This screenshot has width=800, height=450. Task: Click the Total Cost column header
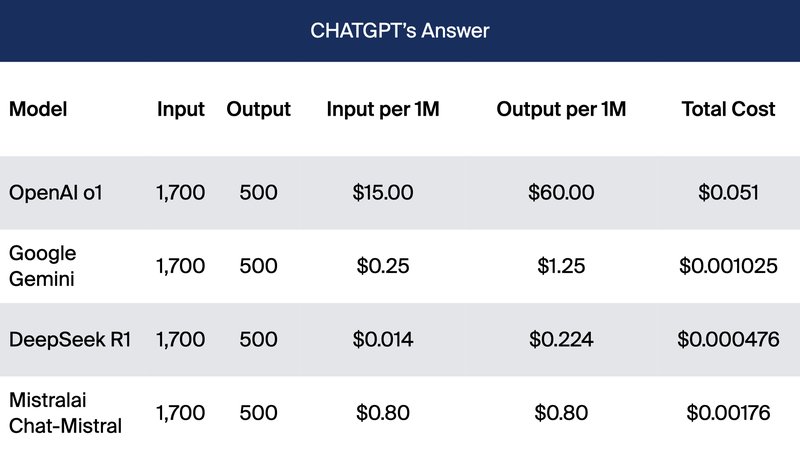[728, 110]
